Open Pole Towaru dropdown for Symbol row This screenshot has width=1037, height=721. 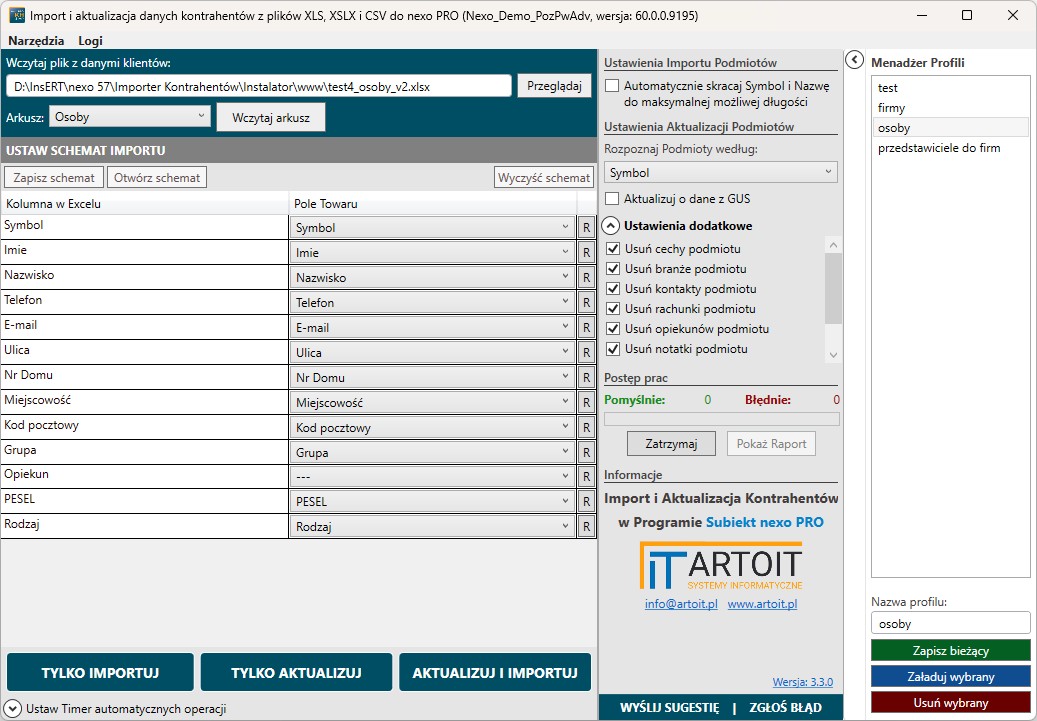(432, 228)
